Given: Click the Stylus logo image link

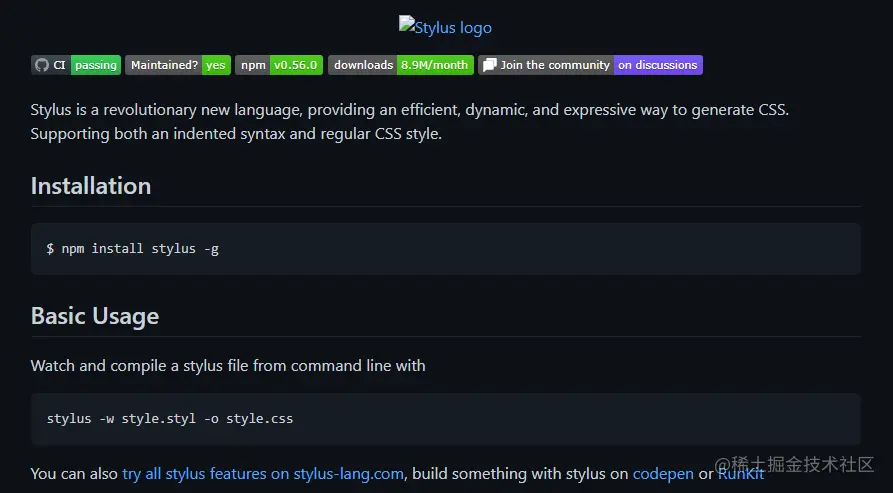Looking at the screenshot, I should (445, 27).
